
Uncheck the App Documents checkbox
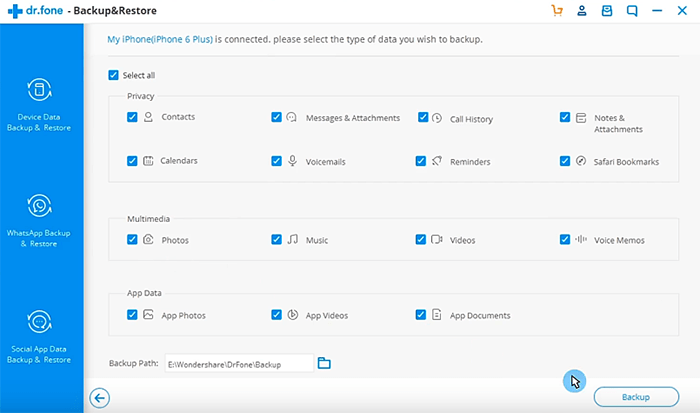coord(421,315)
